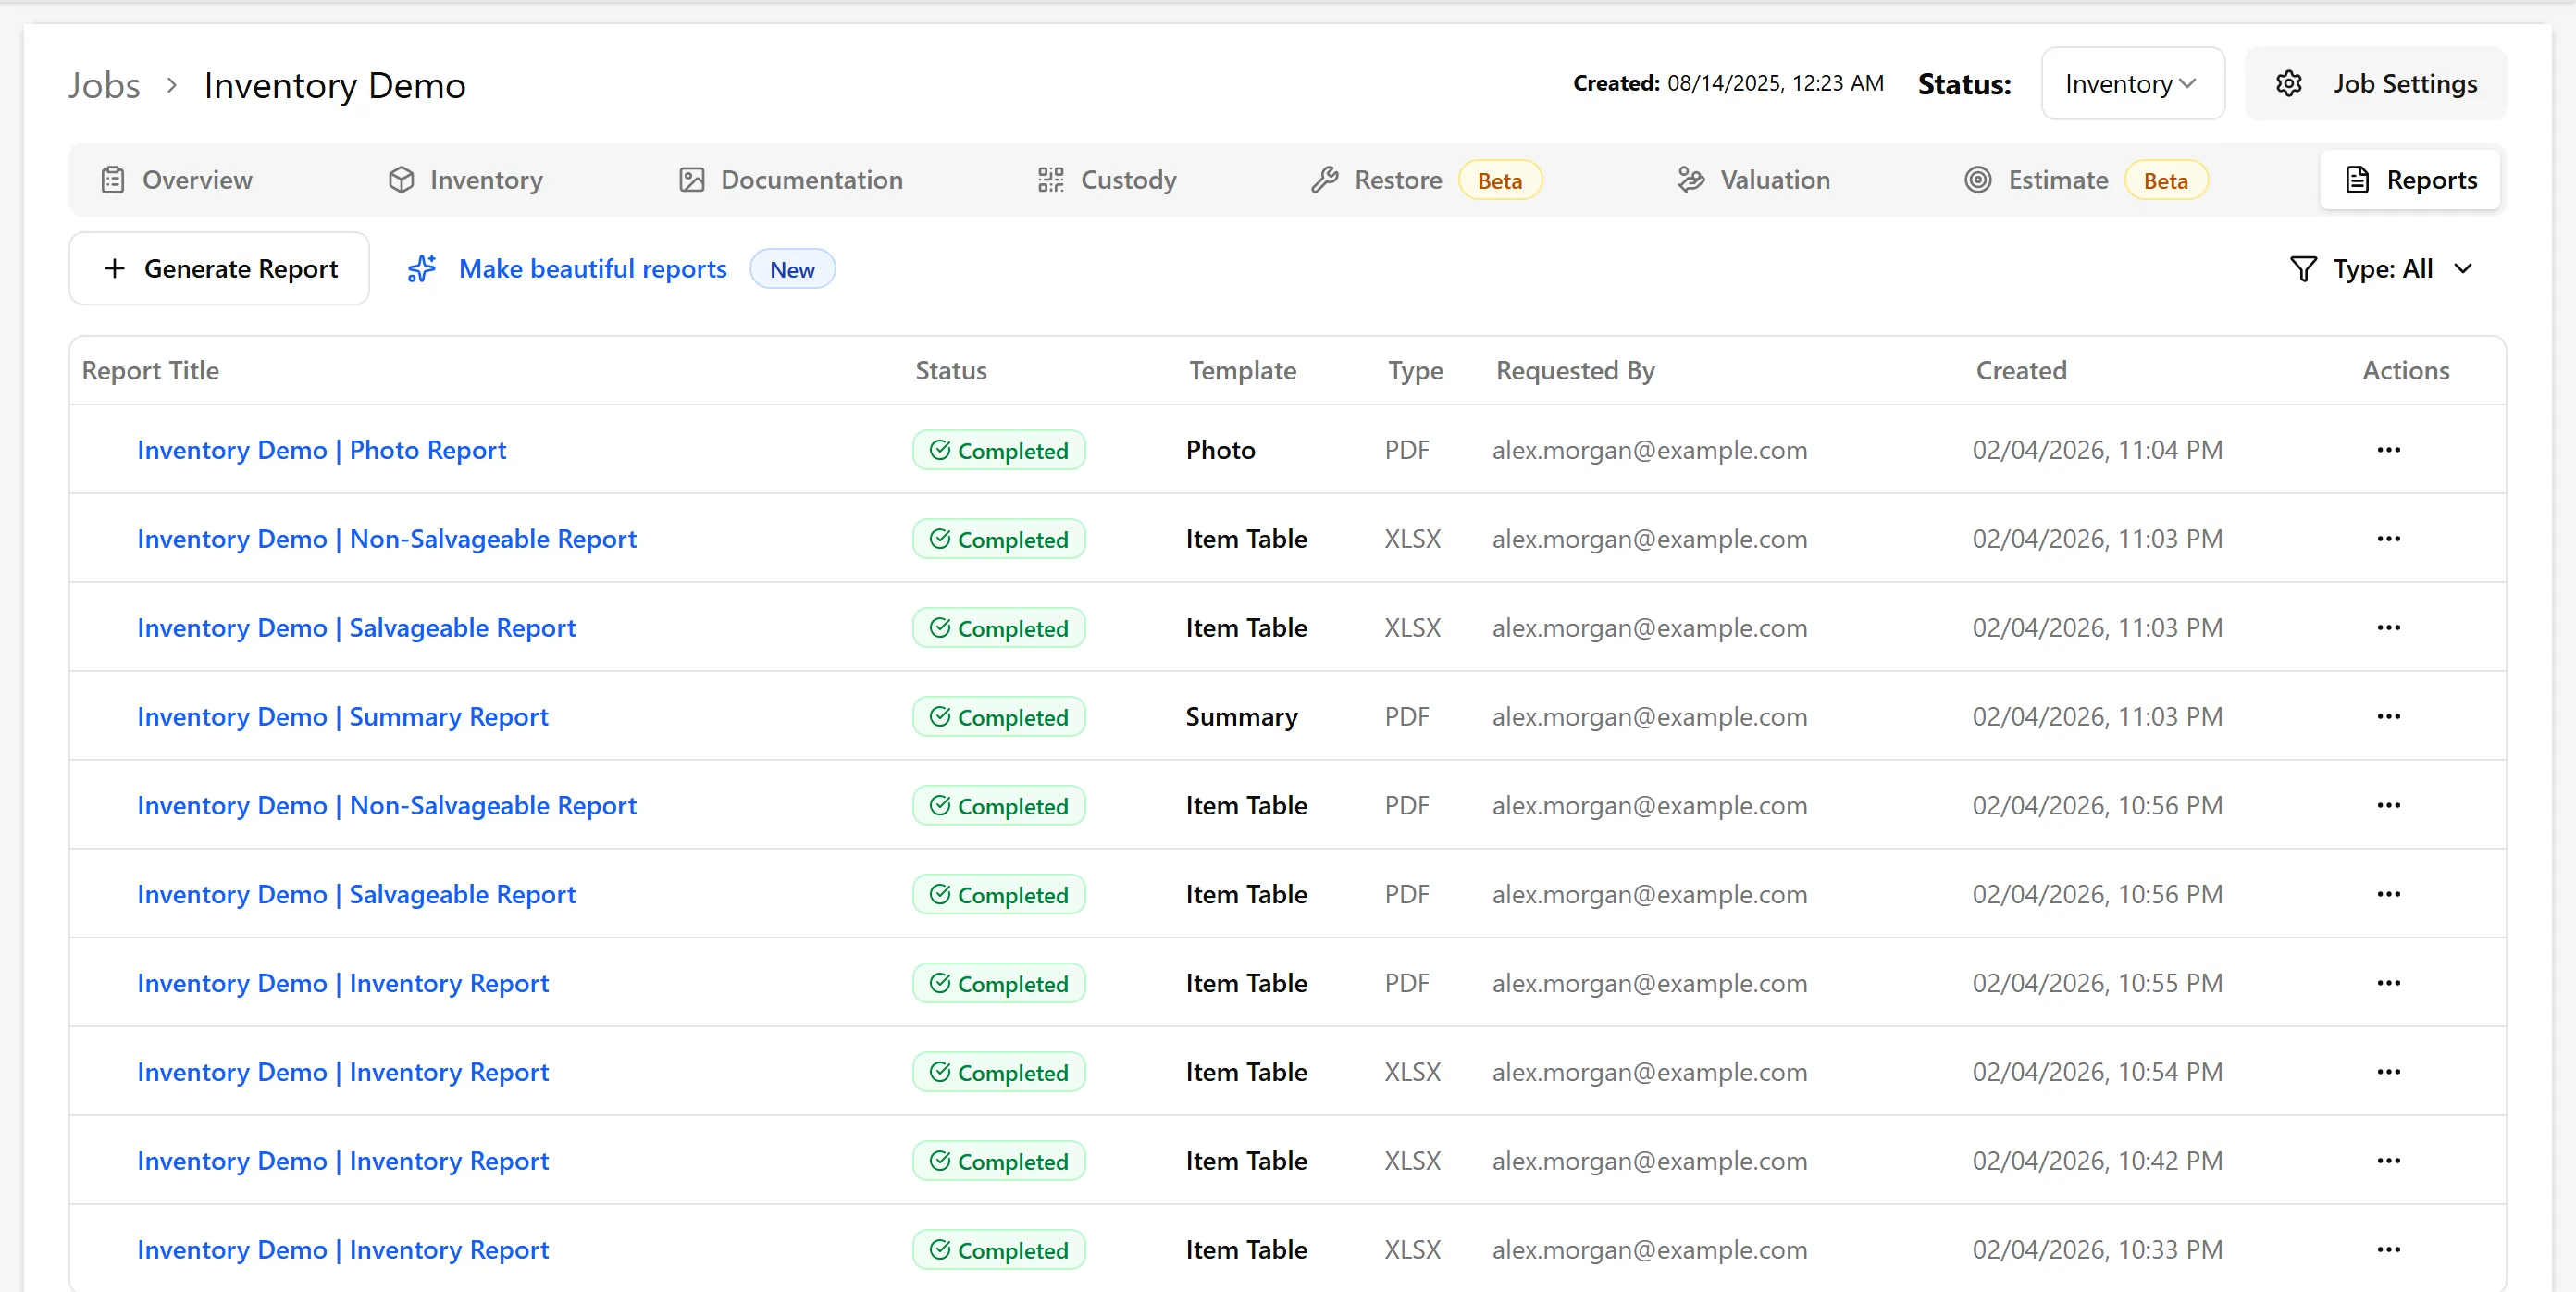Open actions for 11:03 PM Salvageable XLSX report
Image resolution: width=2576 pixels, height=1292 pixels.
[x=2388, y=628]
